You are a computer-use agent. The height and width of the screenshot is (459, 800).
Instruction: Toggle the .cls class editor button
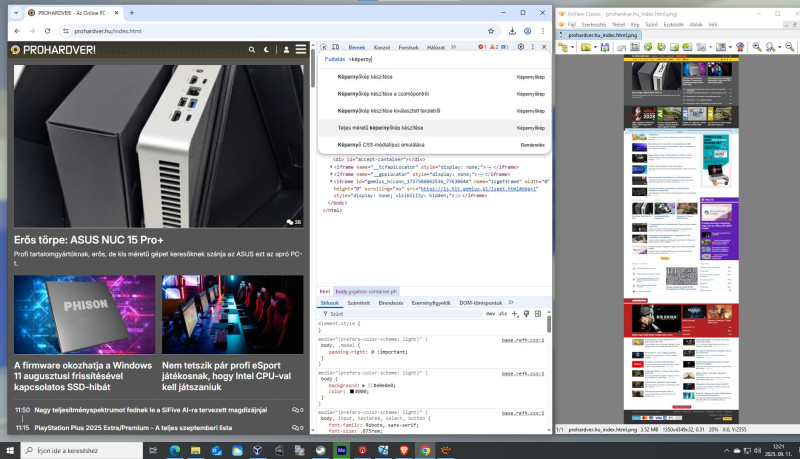(503, 314)
